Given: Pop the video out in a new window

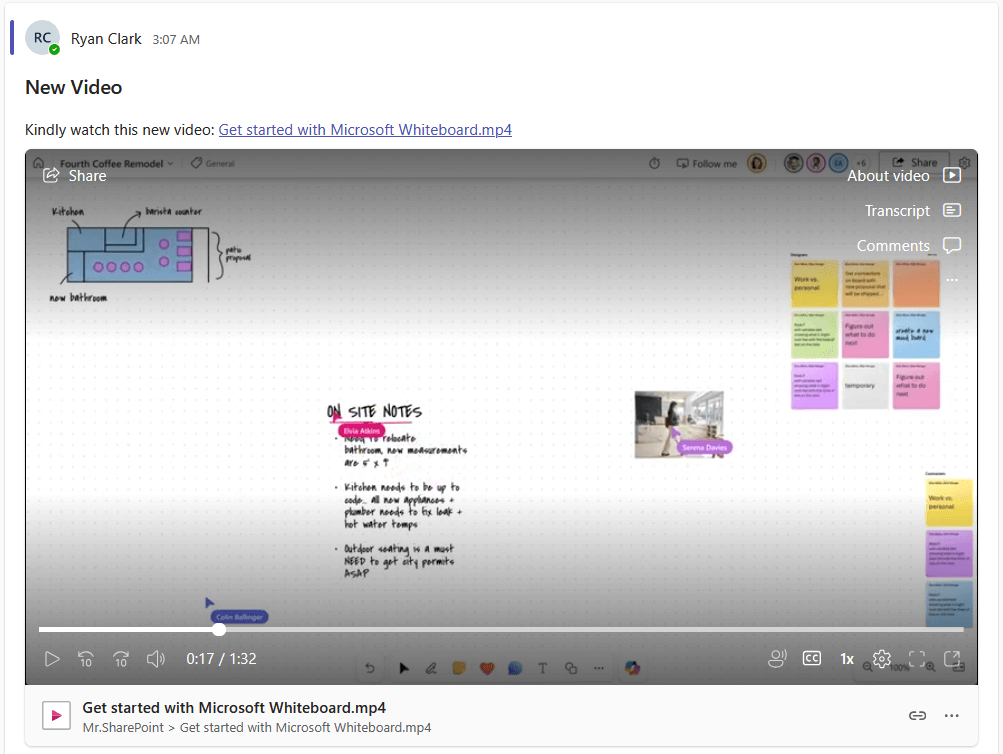Looking at the screenshot, I should point(952,659).
